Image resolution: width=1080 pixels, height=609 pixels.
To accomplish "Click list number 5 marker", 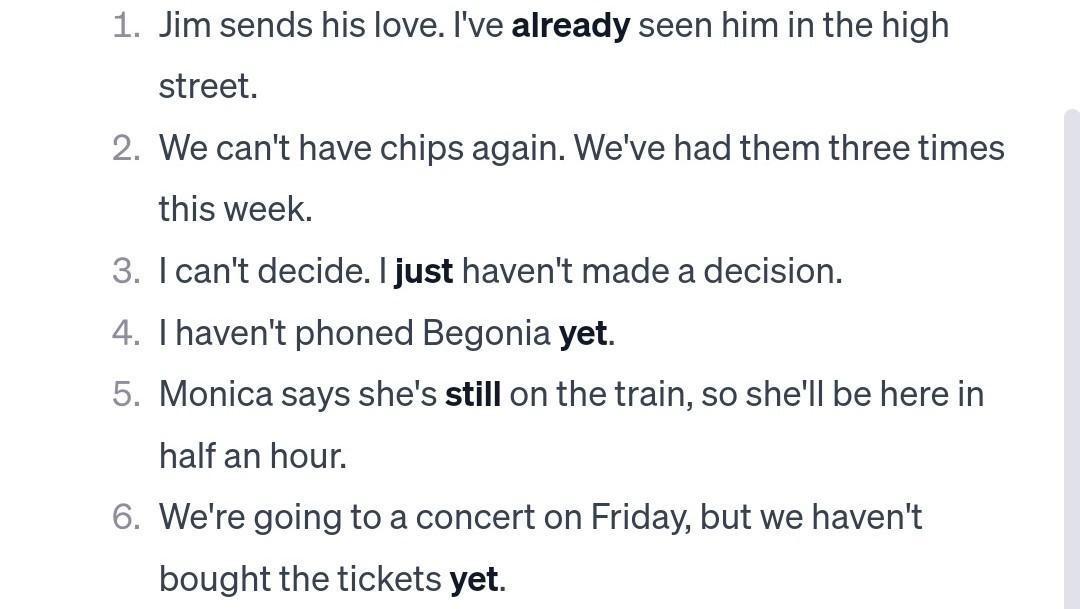I will 126,394.
